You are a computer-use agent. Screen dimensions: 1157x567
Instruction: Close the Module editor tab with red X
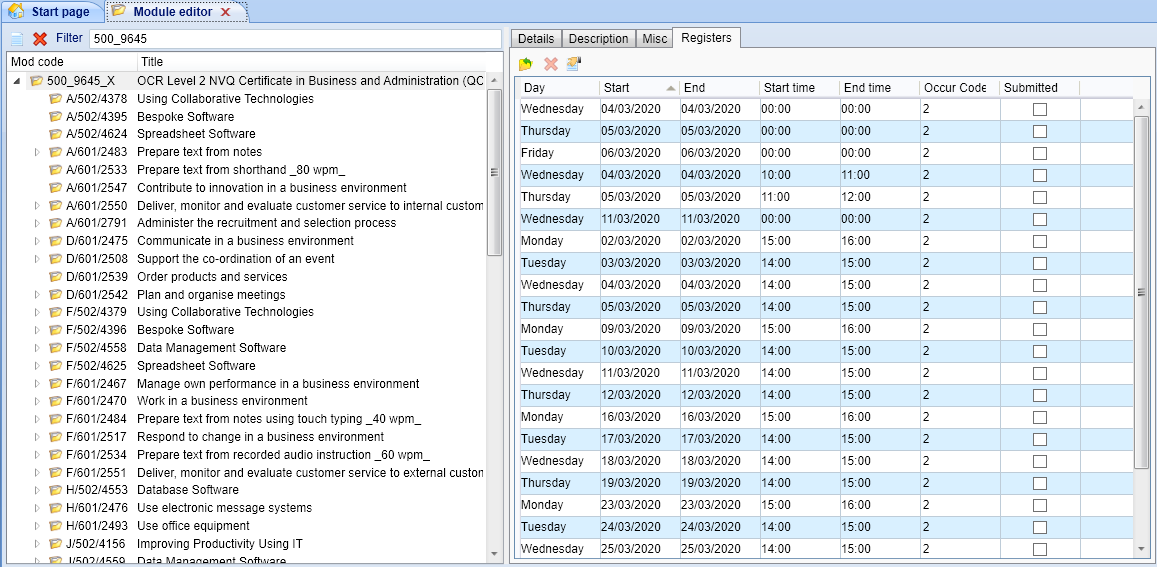click(x=225, y=12)
